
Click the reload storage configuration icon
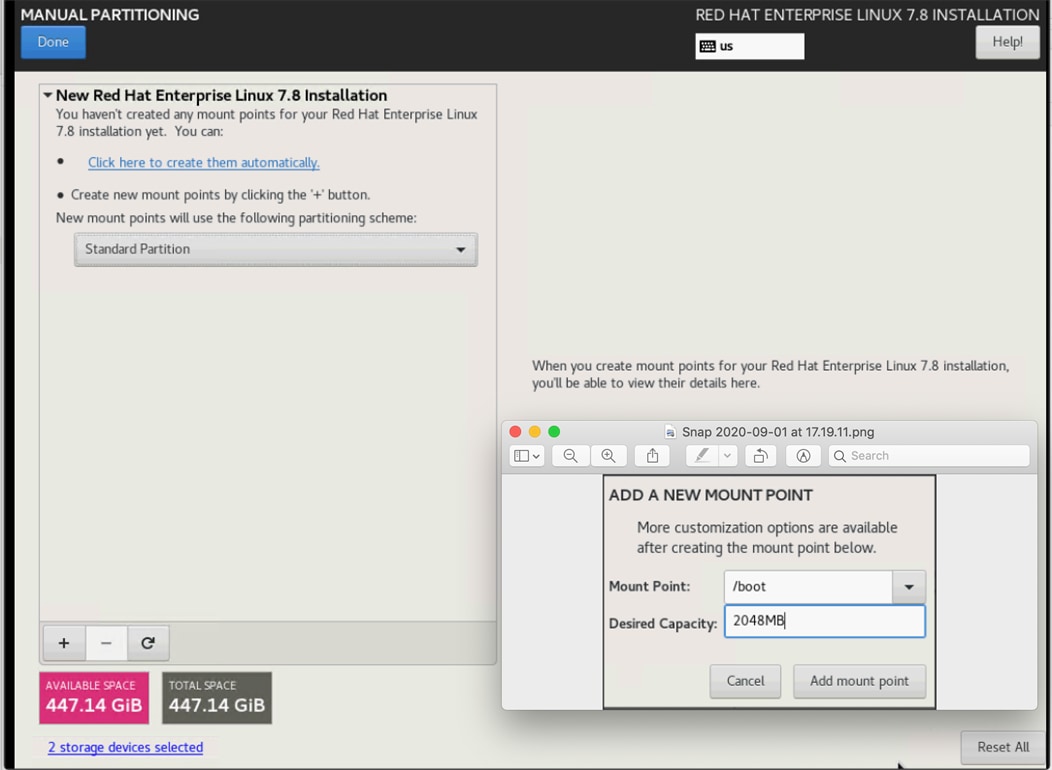tap(148, 643)
